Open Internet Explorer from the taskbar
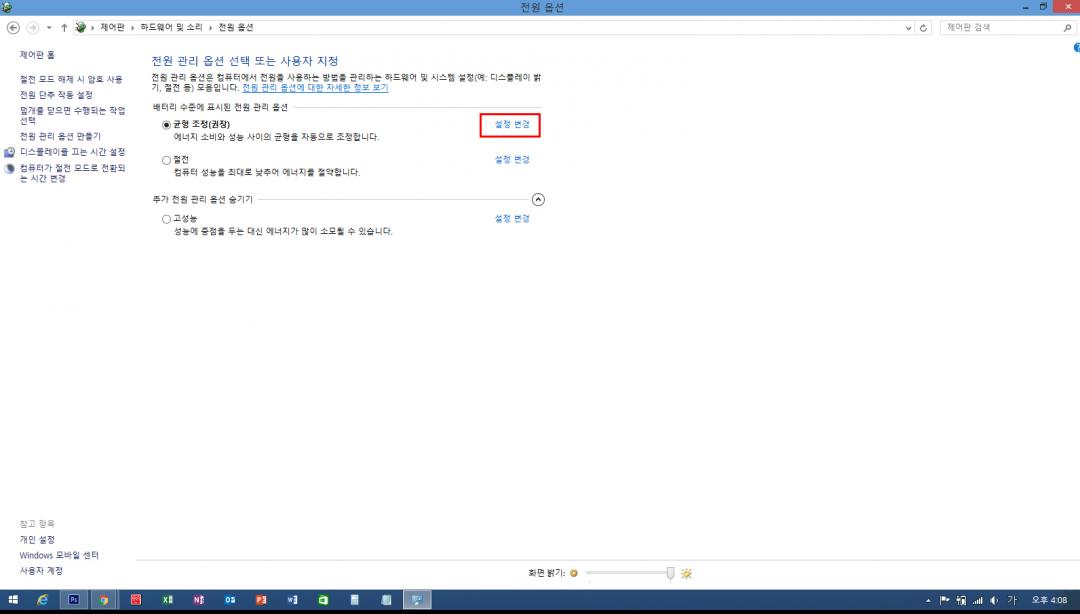 tap(42, 600)
